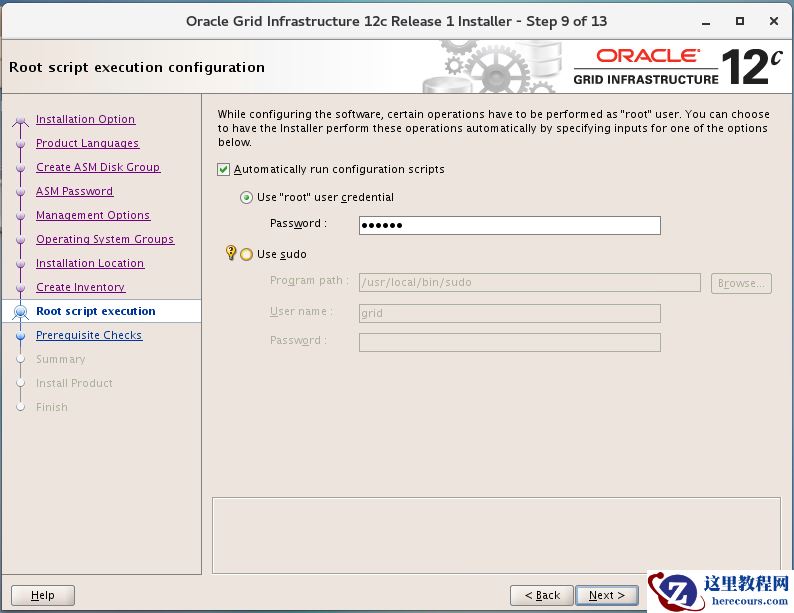Viewport: 794px width, 613px height.
Task: Click the Install Product step label
Action: 74,383
